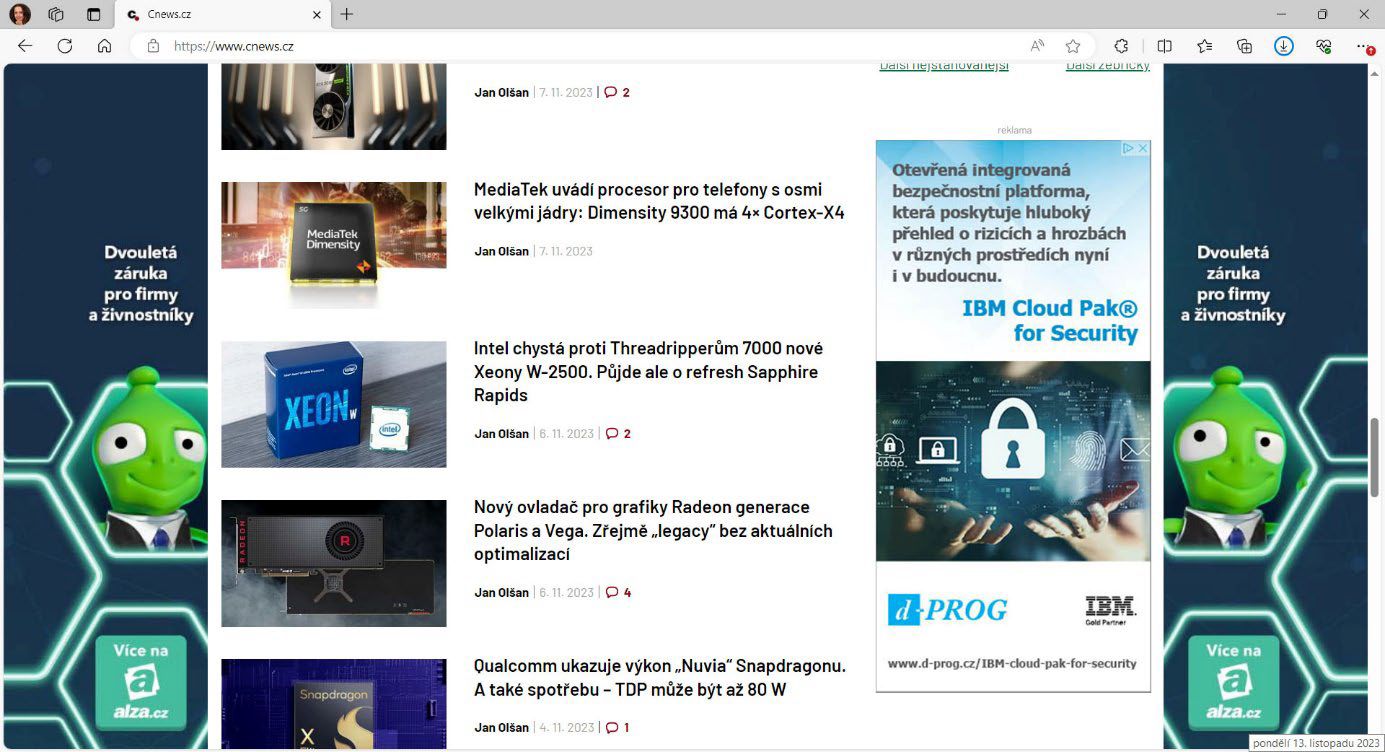Screen dimensions: 1385x752
Task: Refresh the current page
Action: [x=65, y=46]
